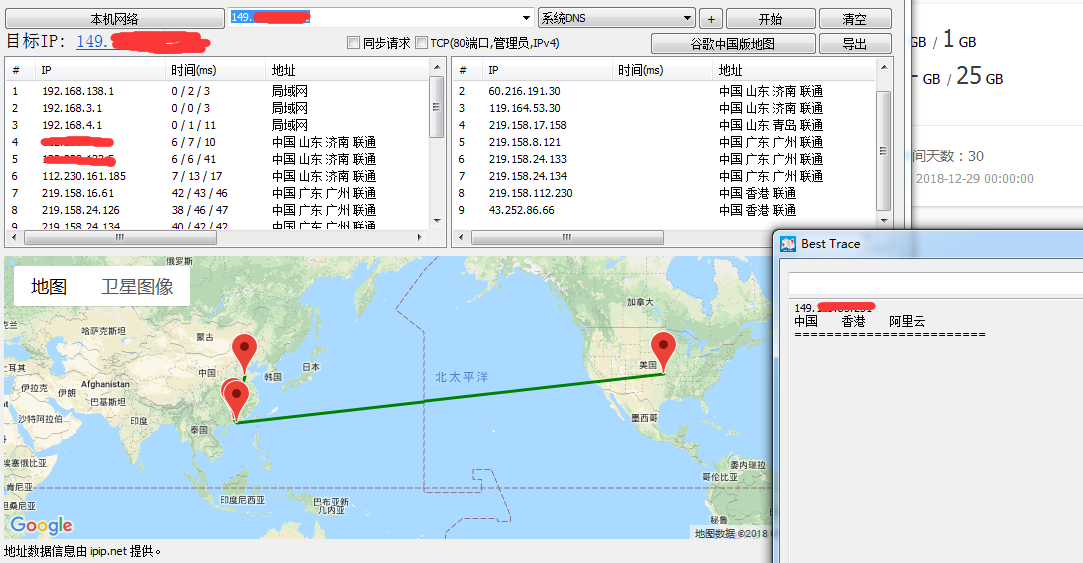Switch the map to 卫星图像 view
This screenshot has width=1083, height=563.
(137, 287)
